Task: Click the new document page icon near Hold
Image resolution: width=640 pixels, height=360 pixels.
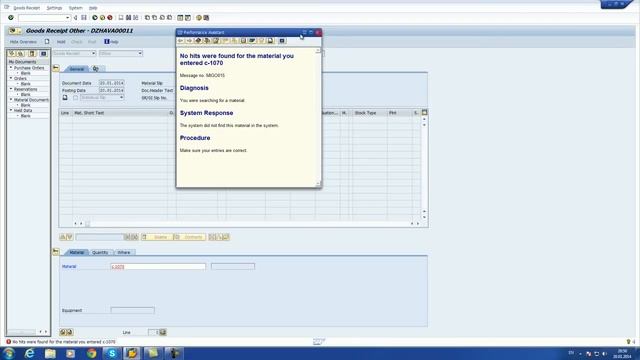Action: pyautogui.click(x=47, y=42)
